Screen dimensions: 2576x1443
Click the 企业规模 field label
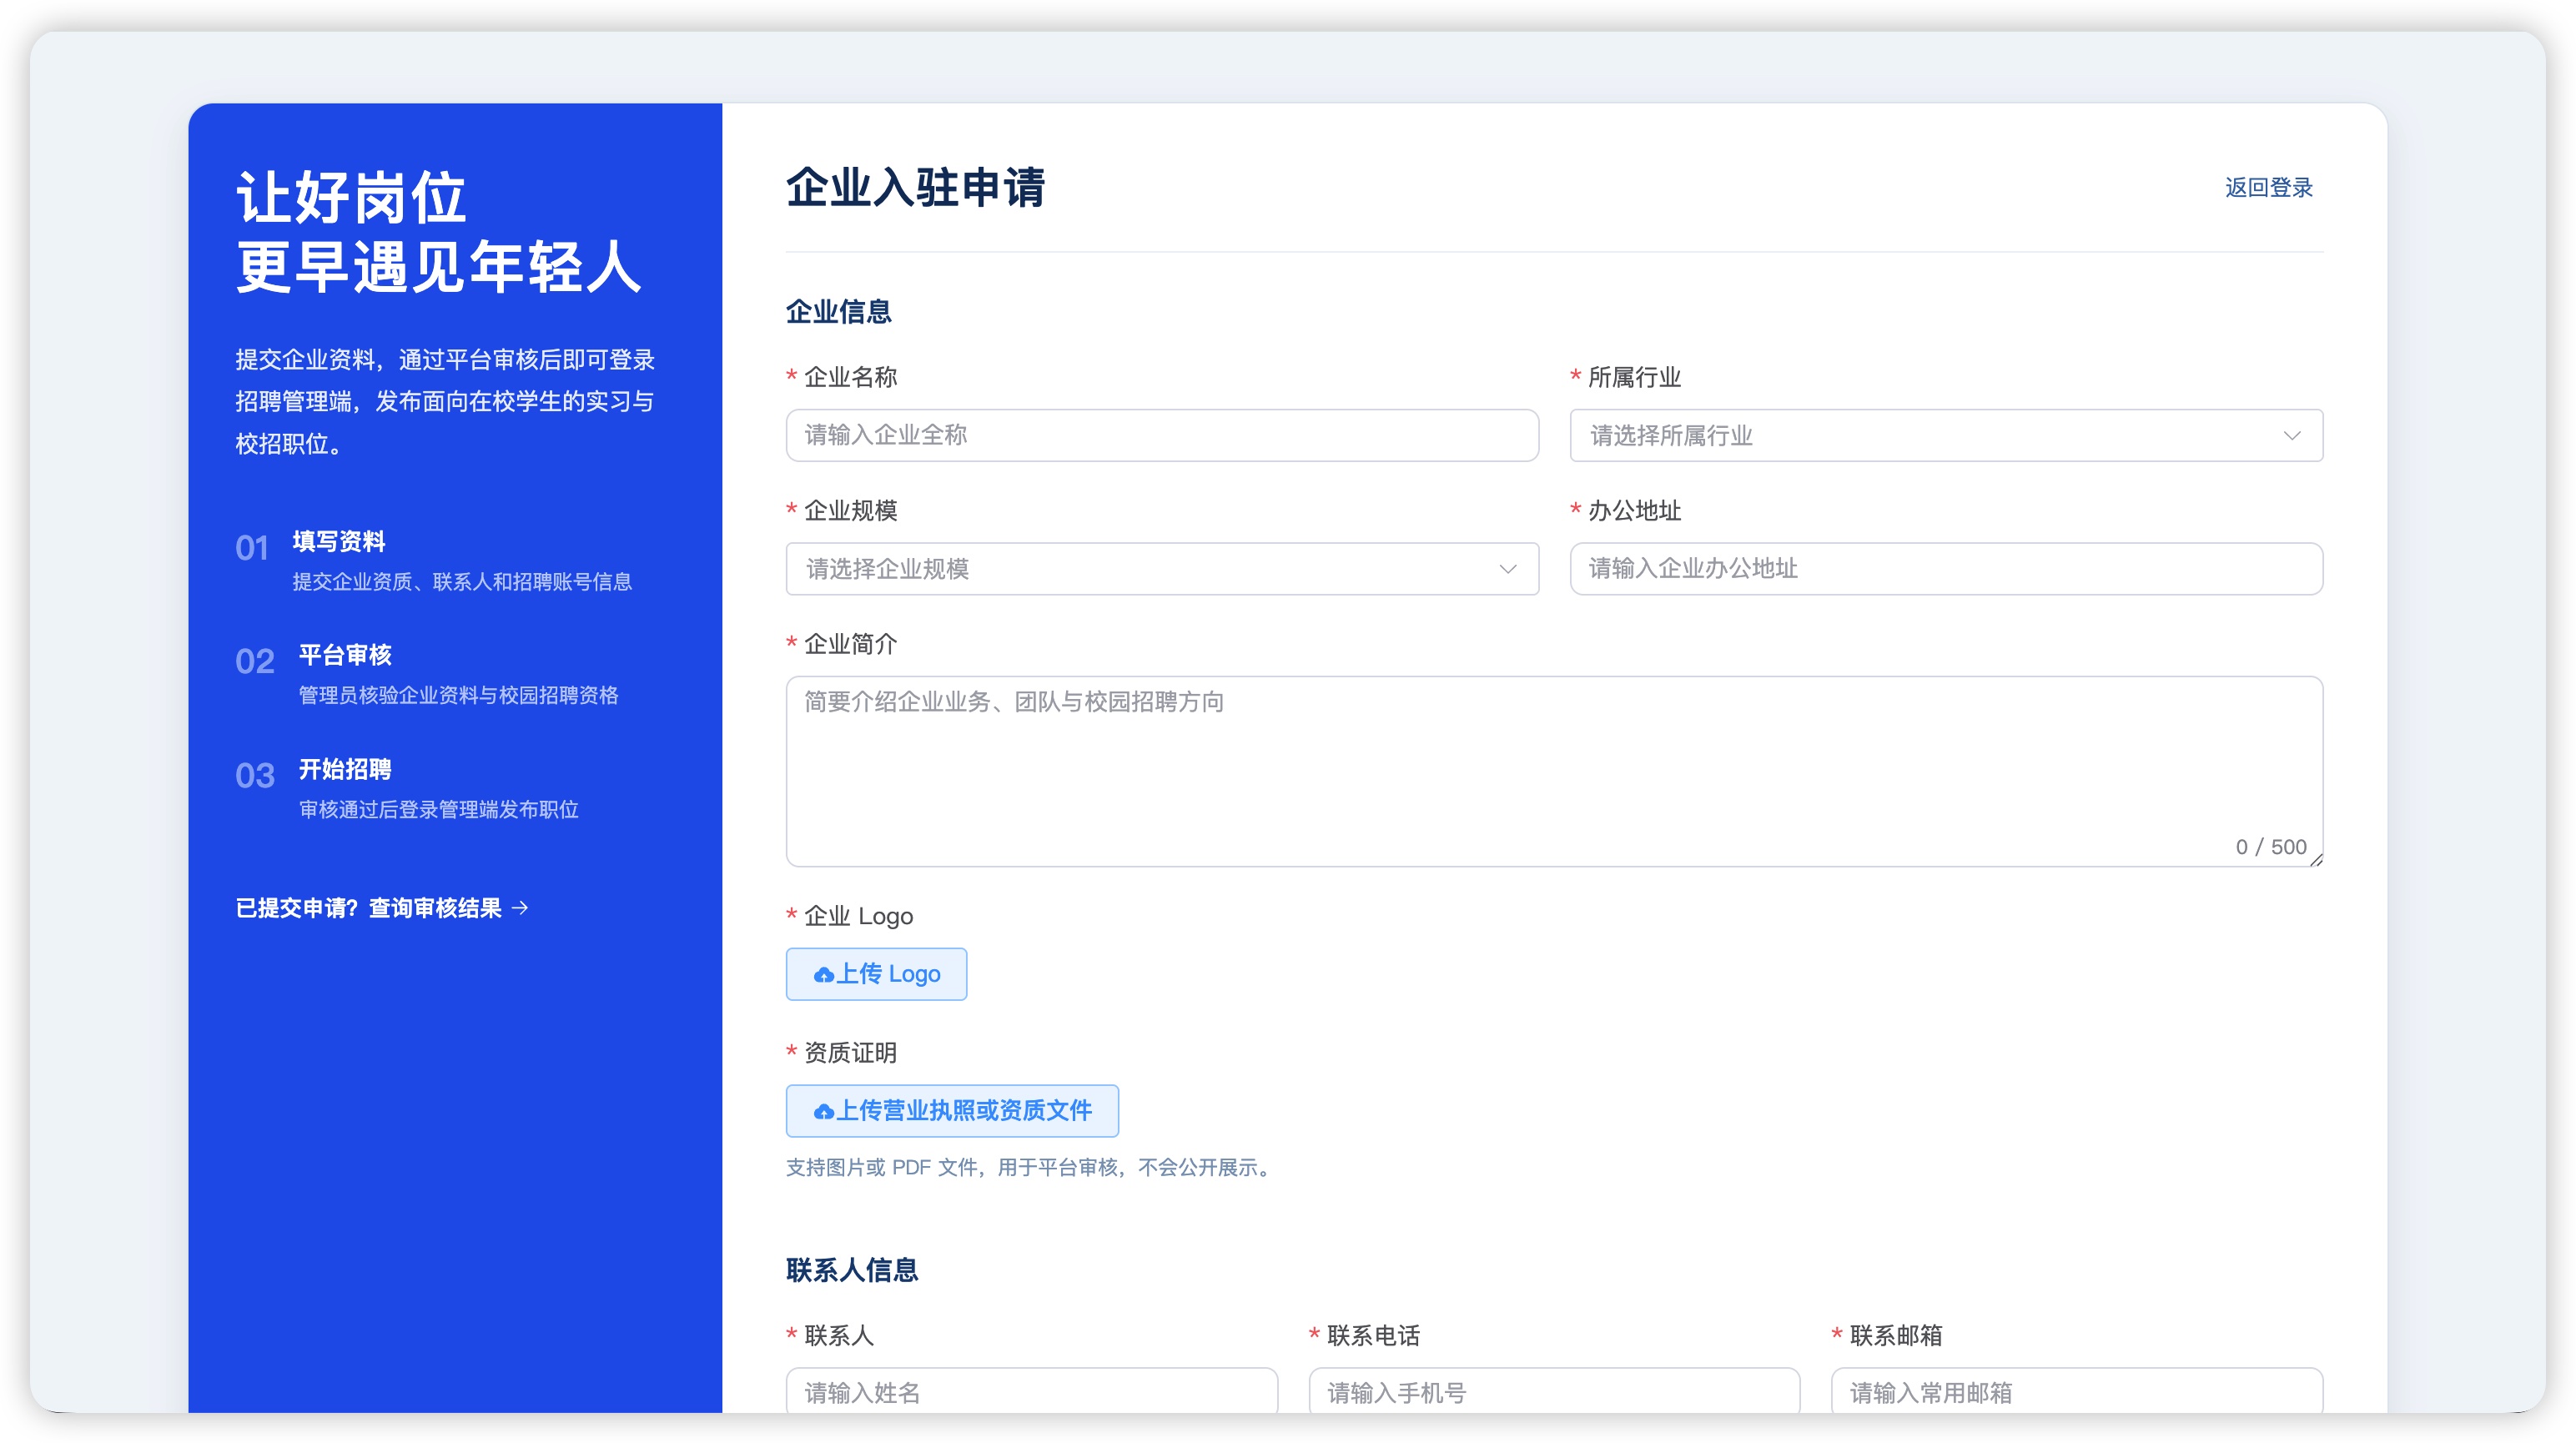[850, 511]
